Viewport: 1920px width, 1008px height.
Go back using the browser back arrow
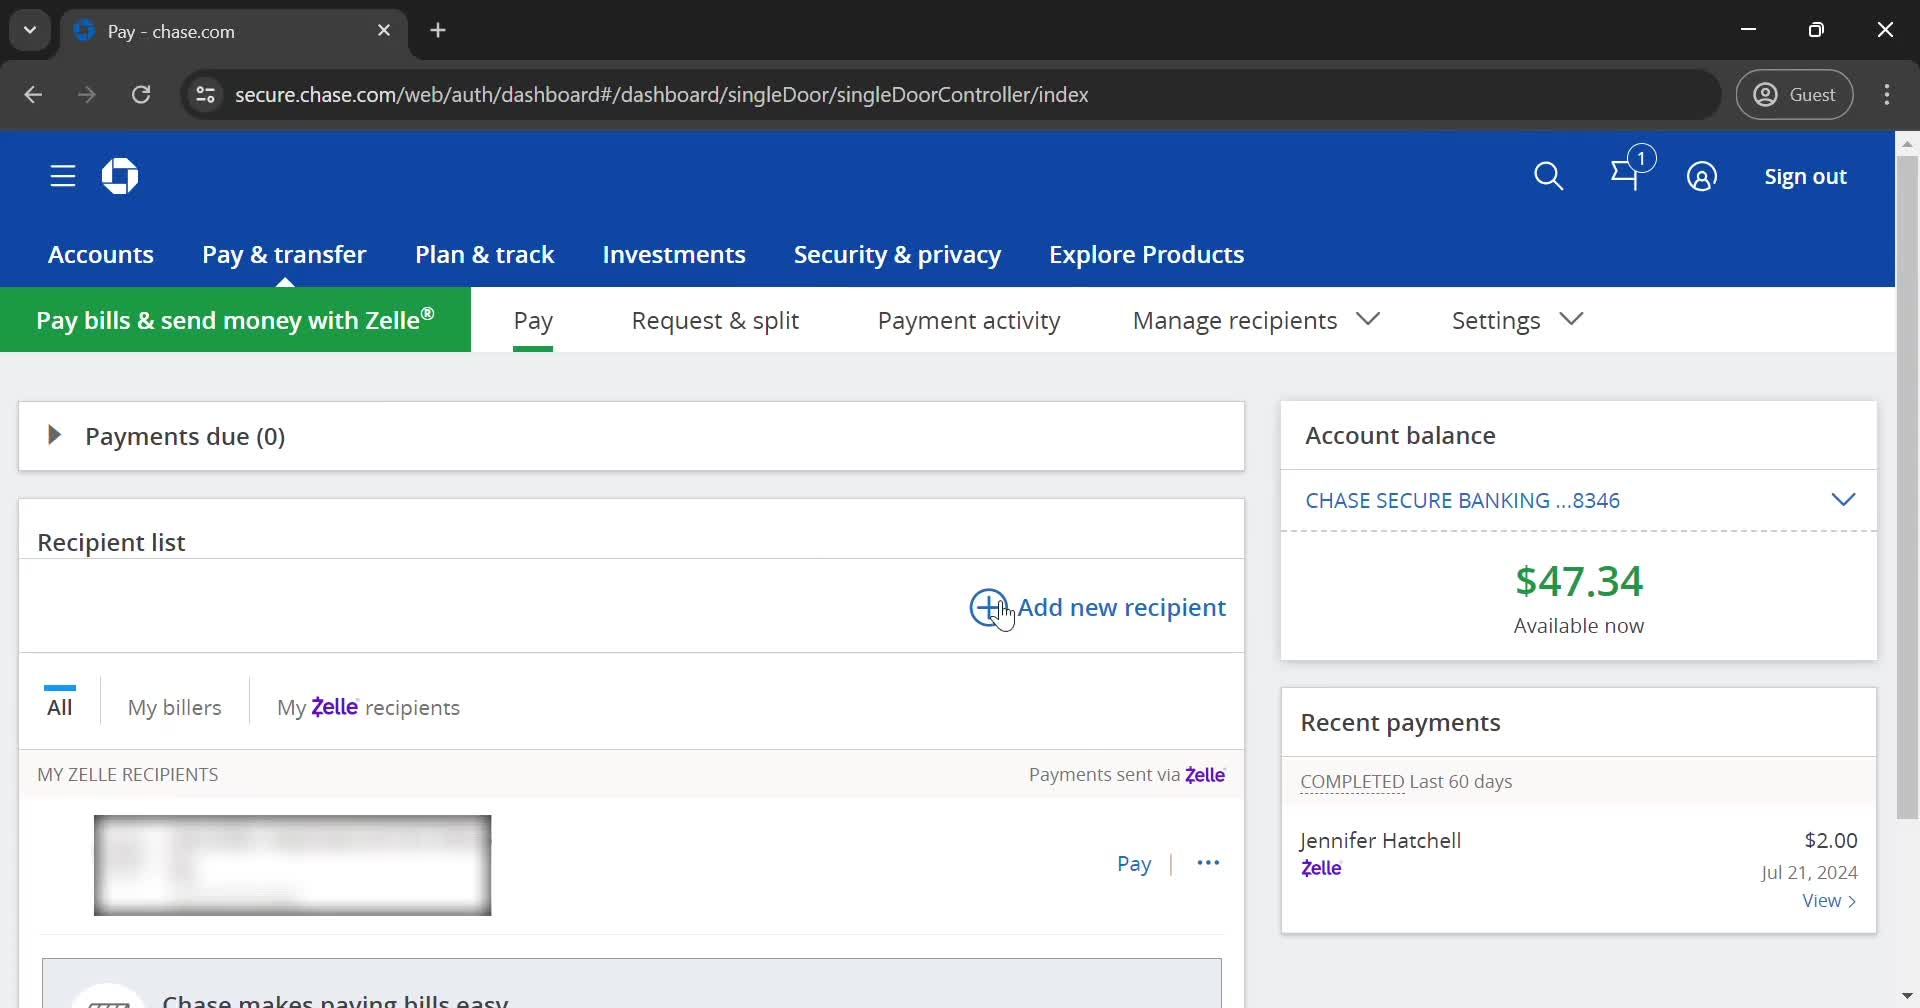(33, 94)
